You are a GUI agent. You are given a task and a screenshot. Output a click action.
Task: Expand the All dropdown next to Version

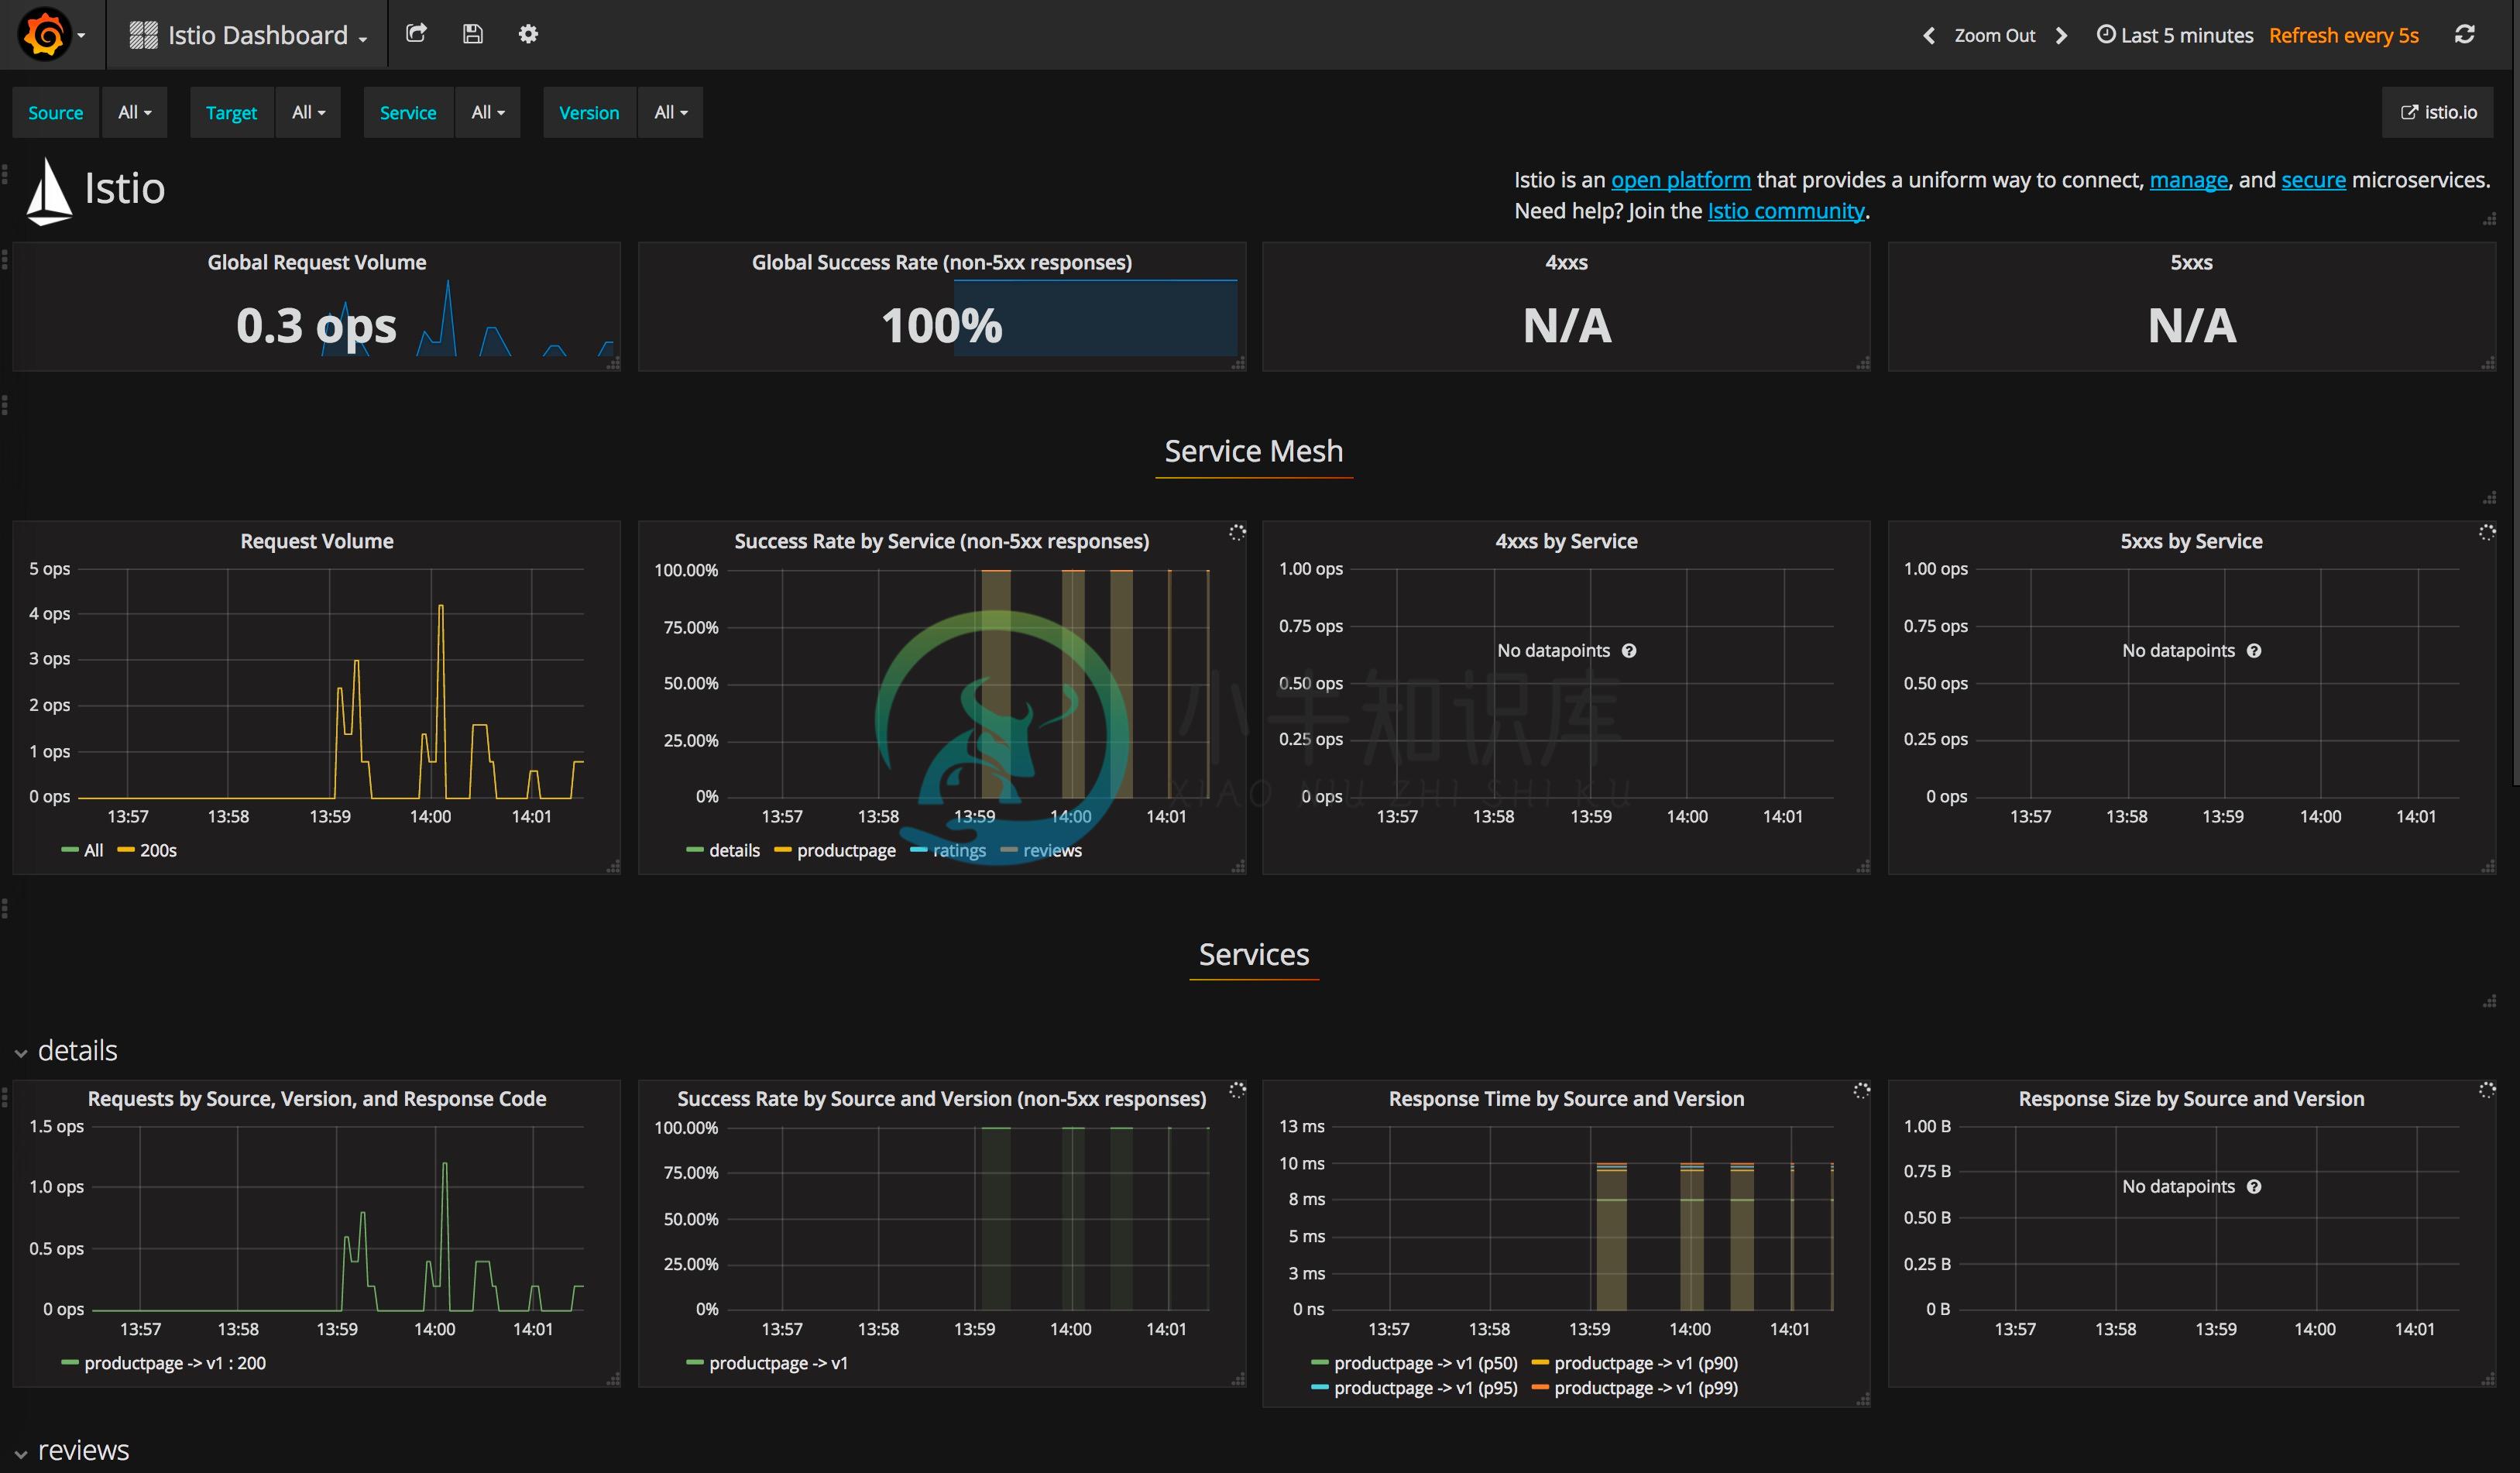pos(668,111)
